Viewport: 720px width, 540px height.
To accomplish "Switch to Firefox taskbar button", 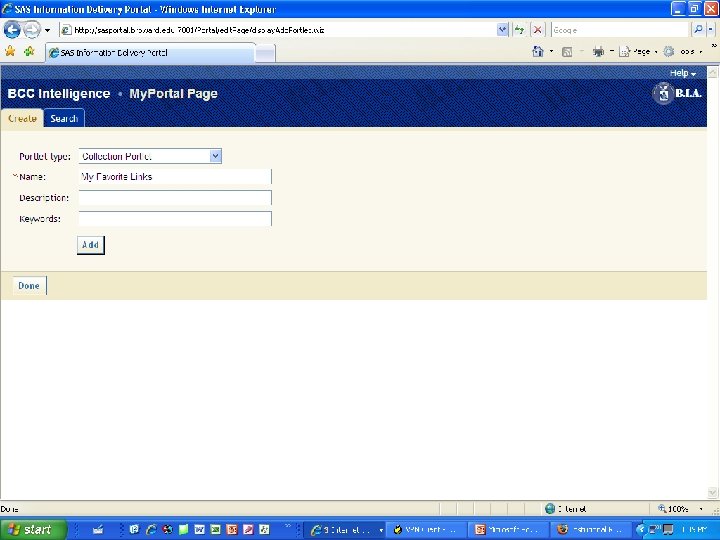I will 591,530.
